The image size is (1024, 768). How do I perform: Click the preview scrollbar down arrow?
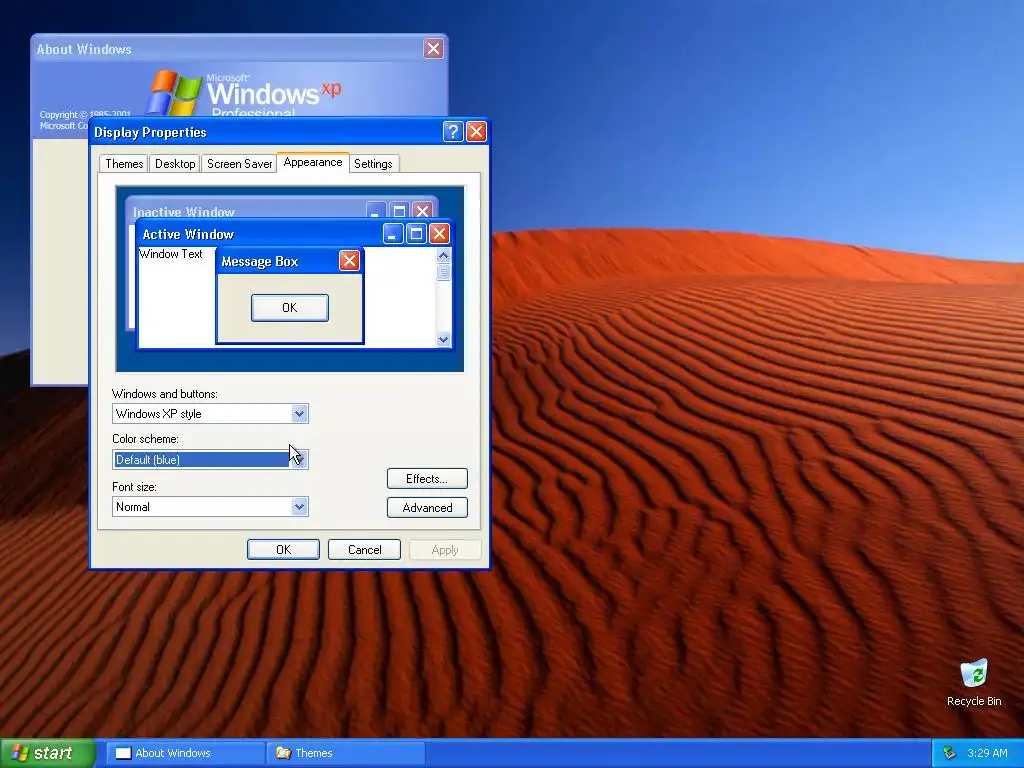pos(443,339)
